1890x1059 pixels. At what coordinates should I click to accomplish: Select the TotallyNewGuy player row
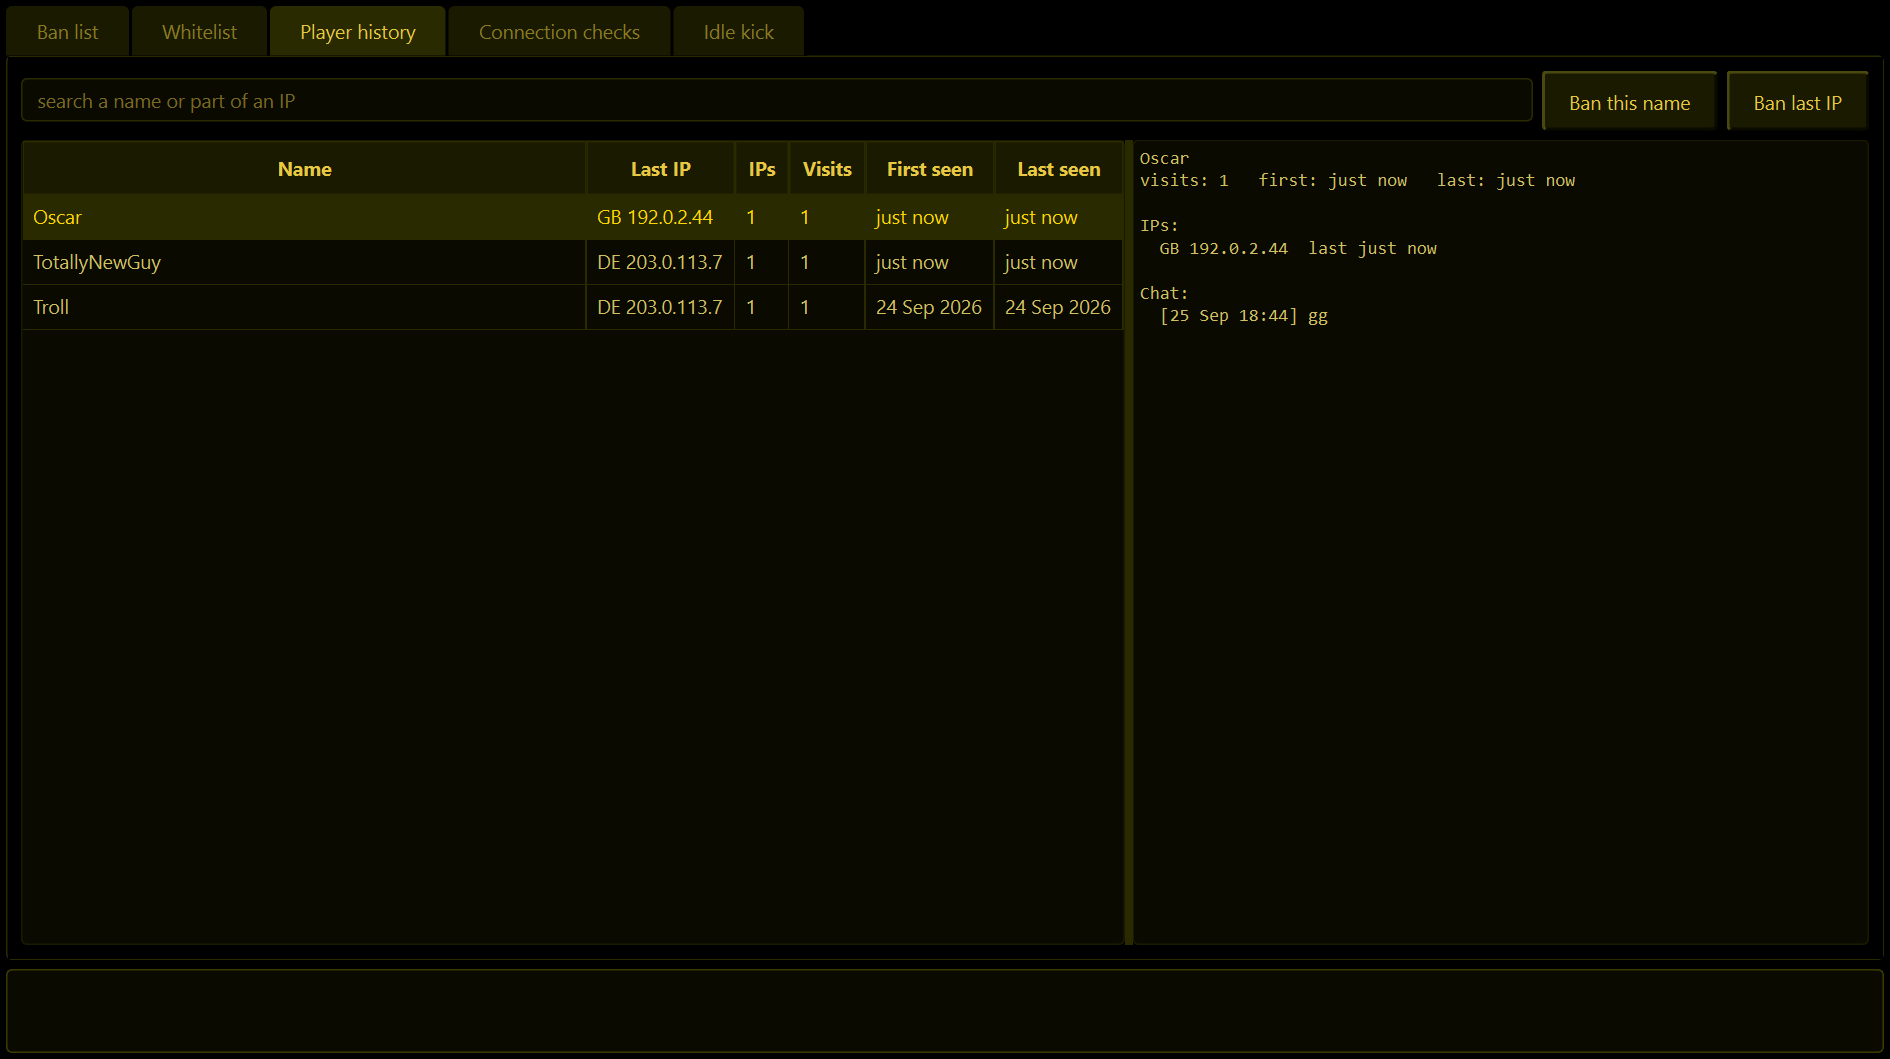click(573, 262)
